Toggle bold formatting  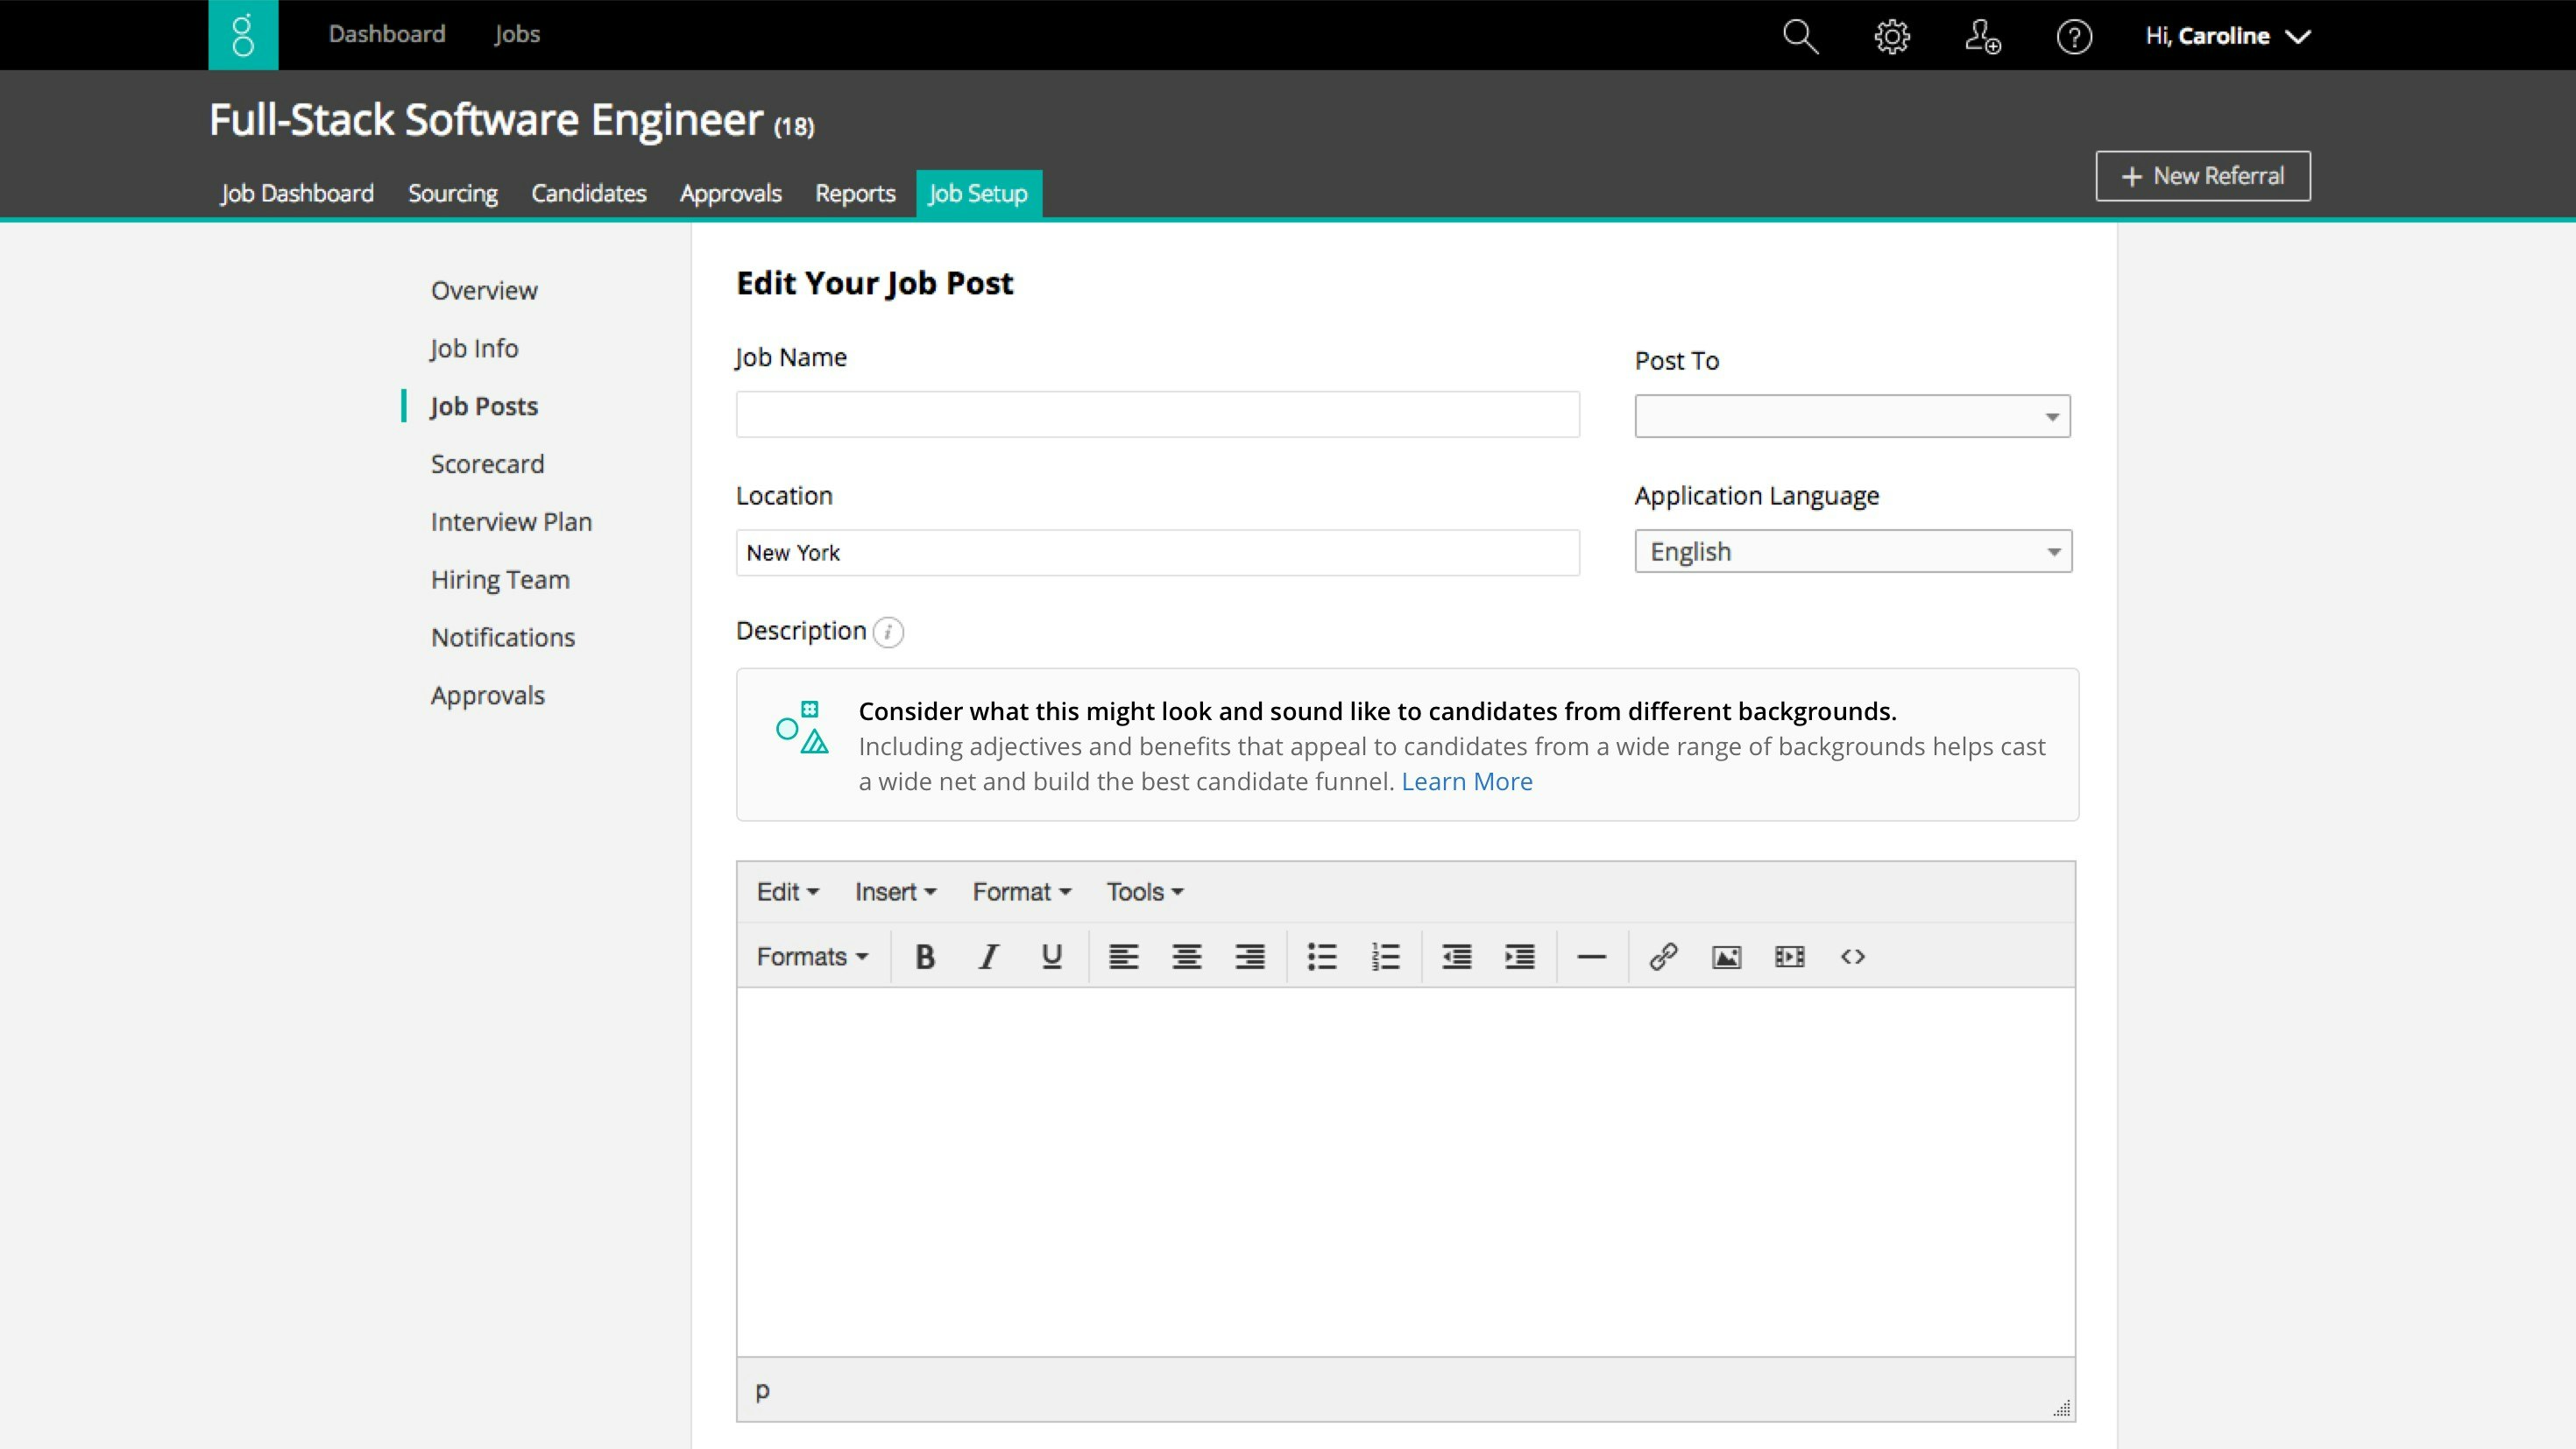click(924, 956)
